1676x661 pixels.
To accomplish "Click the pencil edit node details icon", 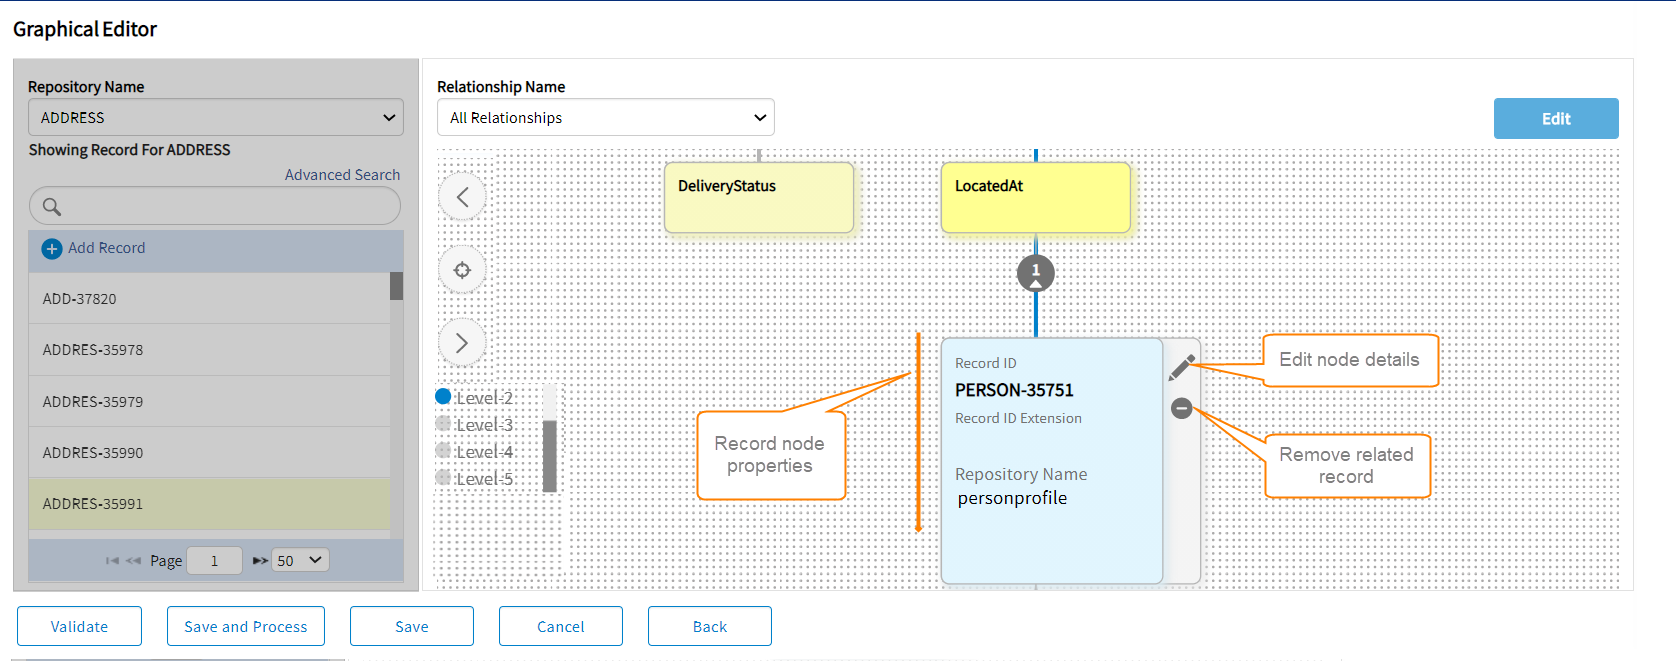I will [1182, 367].
